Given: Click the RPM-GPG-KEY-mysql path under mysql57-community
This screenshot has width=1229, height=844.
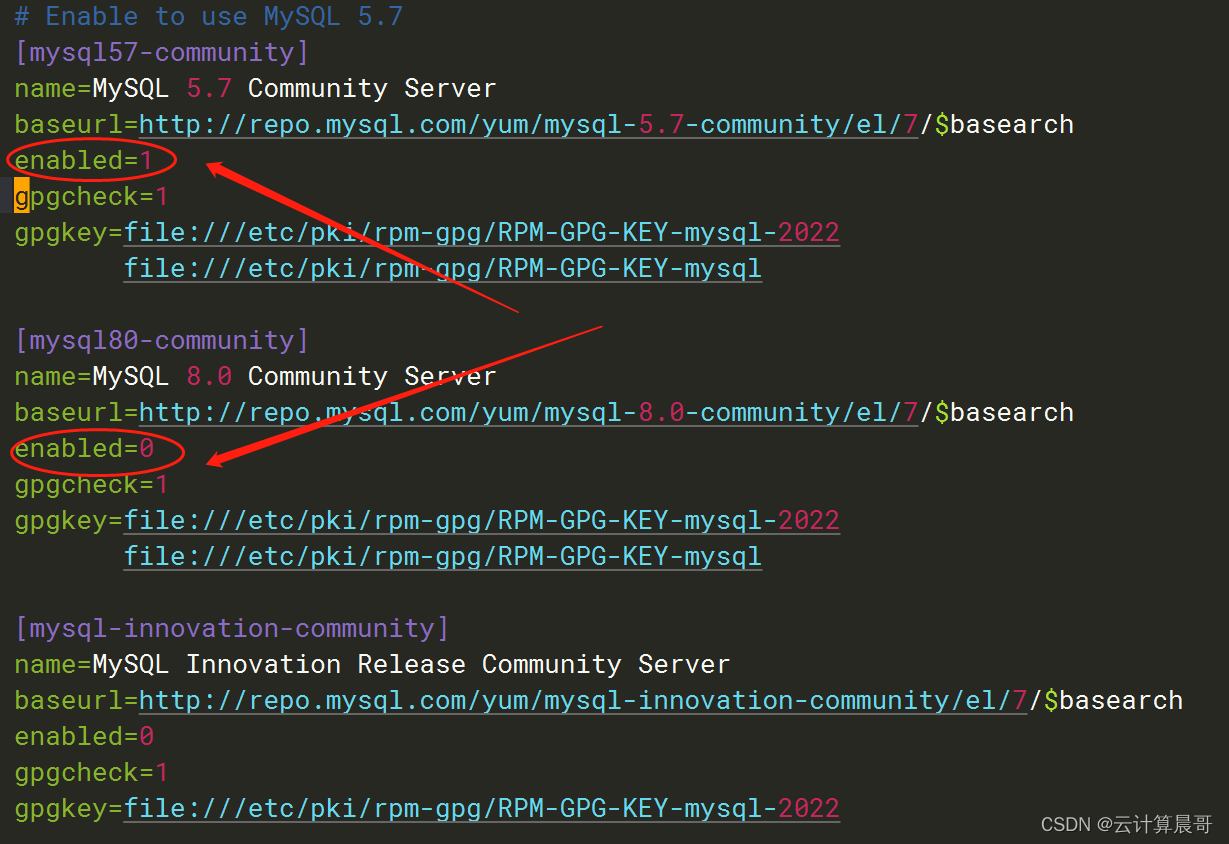Looking at the screenshot, I should pos(443,268).
